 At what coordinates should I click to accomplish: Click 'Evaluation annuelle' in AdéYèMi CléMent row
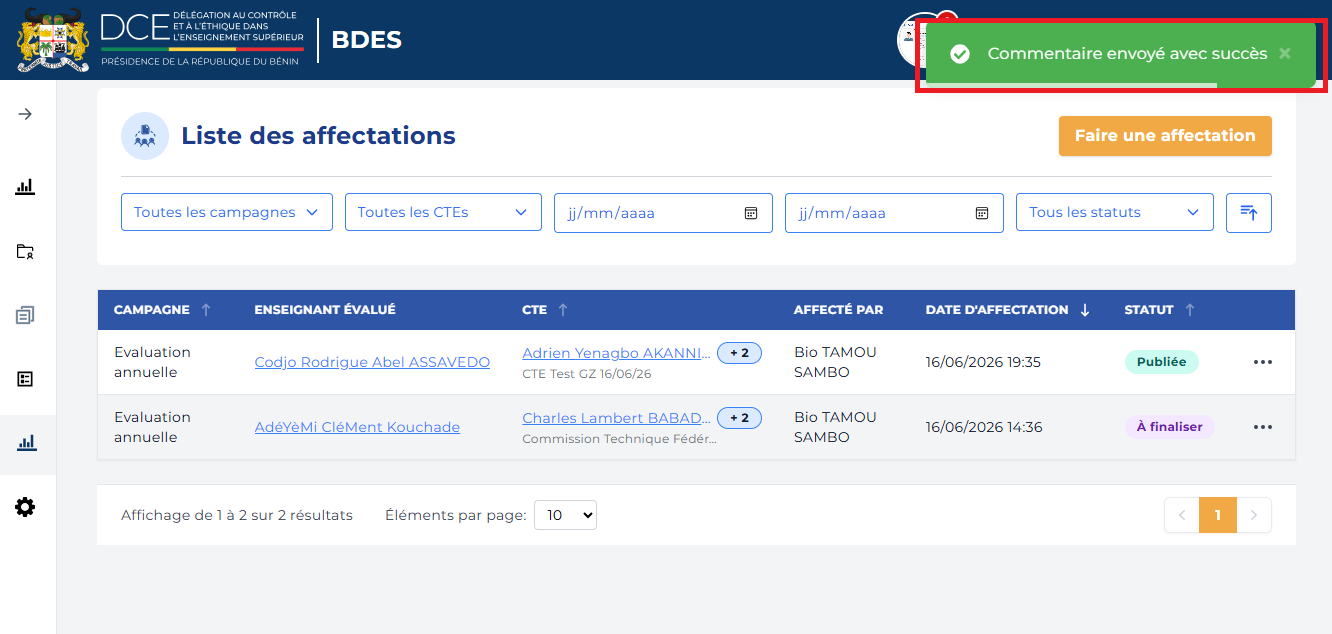[152, 427]
